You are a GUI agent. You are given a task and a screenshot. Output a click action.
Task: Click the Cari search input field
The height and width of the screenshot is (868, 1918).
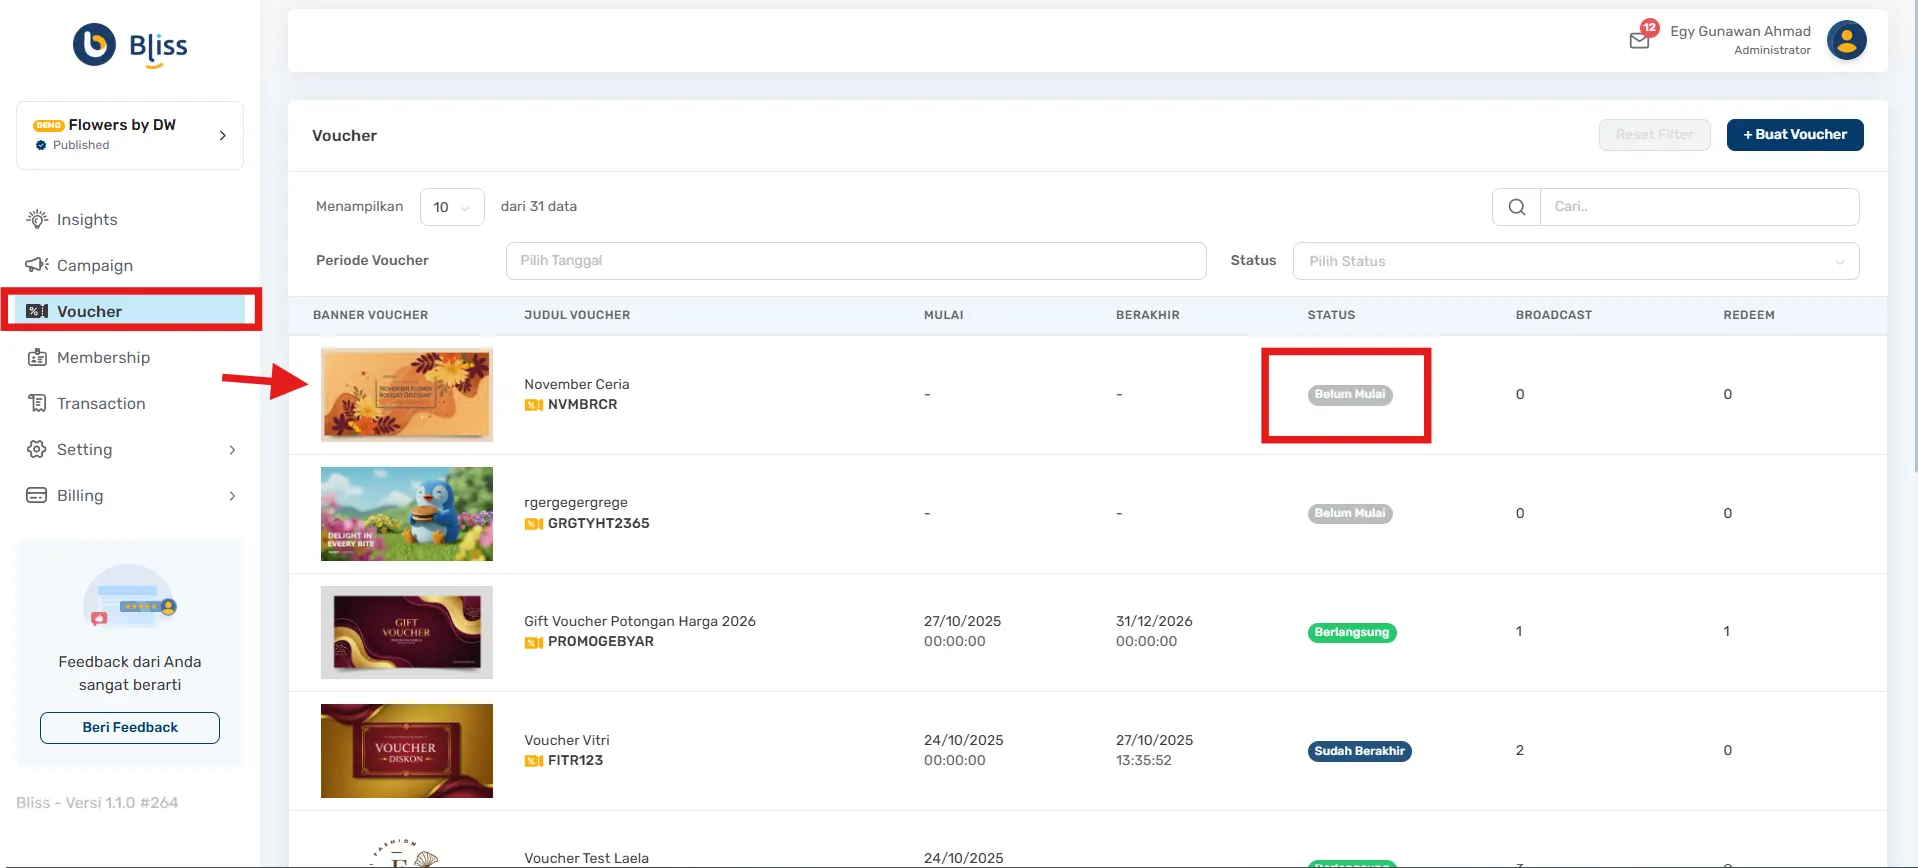pyautogui.click(x=1698, y=207)
